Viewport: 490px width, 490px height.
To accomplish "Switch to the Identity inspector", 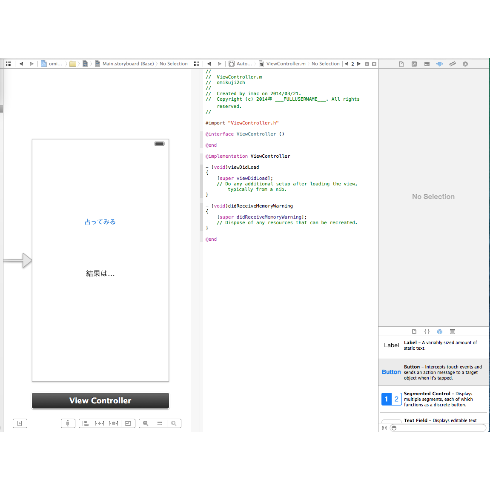I will coord(427,64).
